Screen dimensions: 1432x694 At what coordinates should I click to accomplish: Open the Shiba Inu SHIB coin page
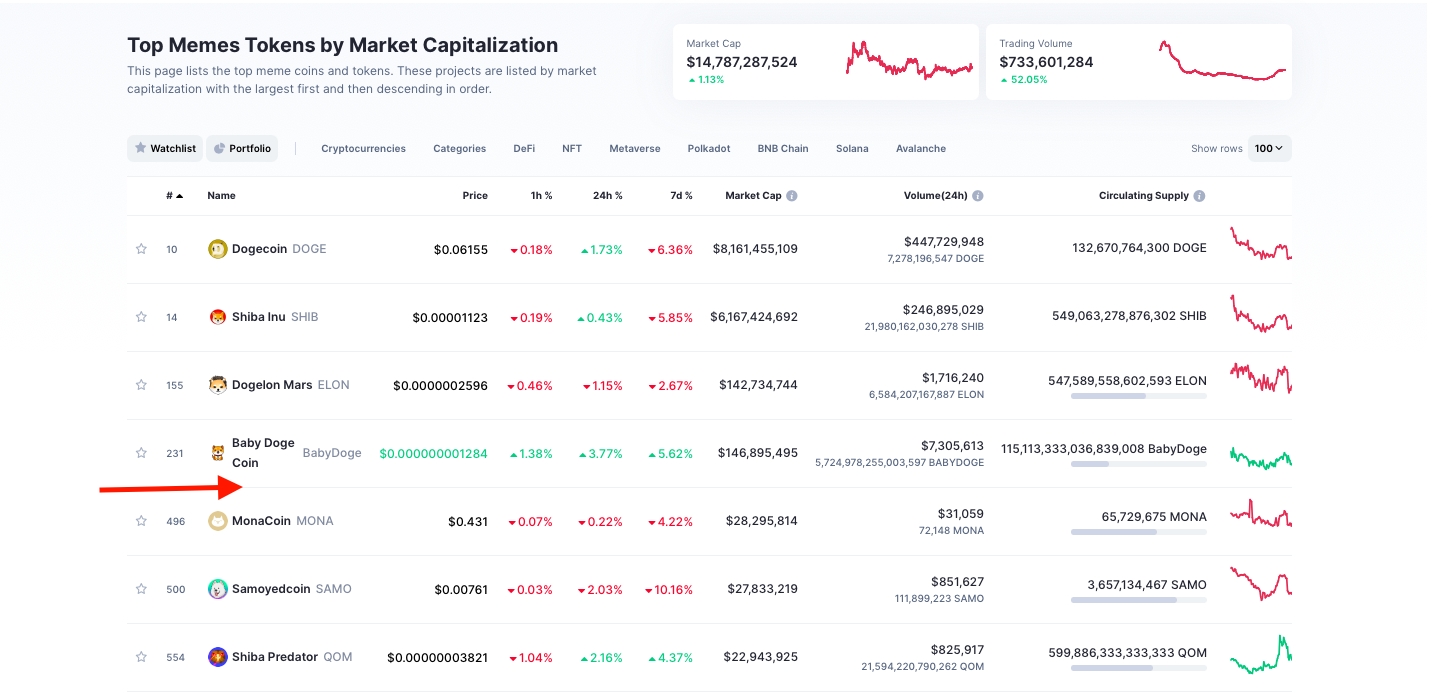(x=275, y=317)
